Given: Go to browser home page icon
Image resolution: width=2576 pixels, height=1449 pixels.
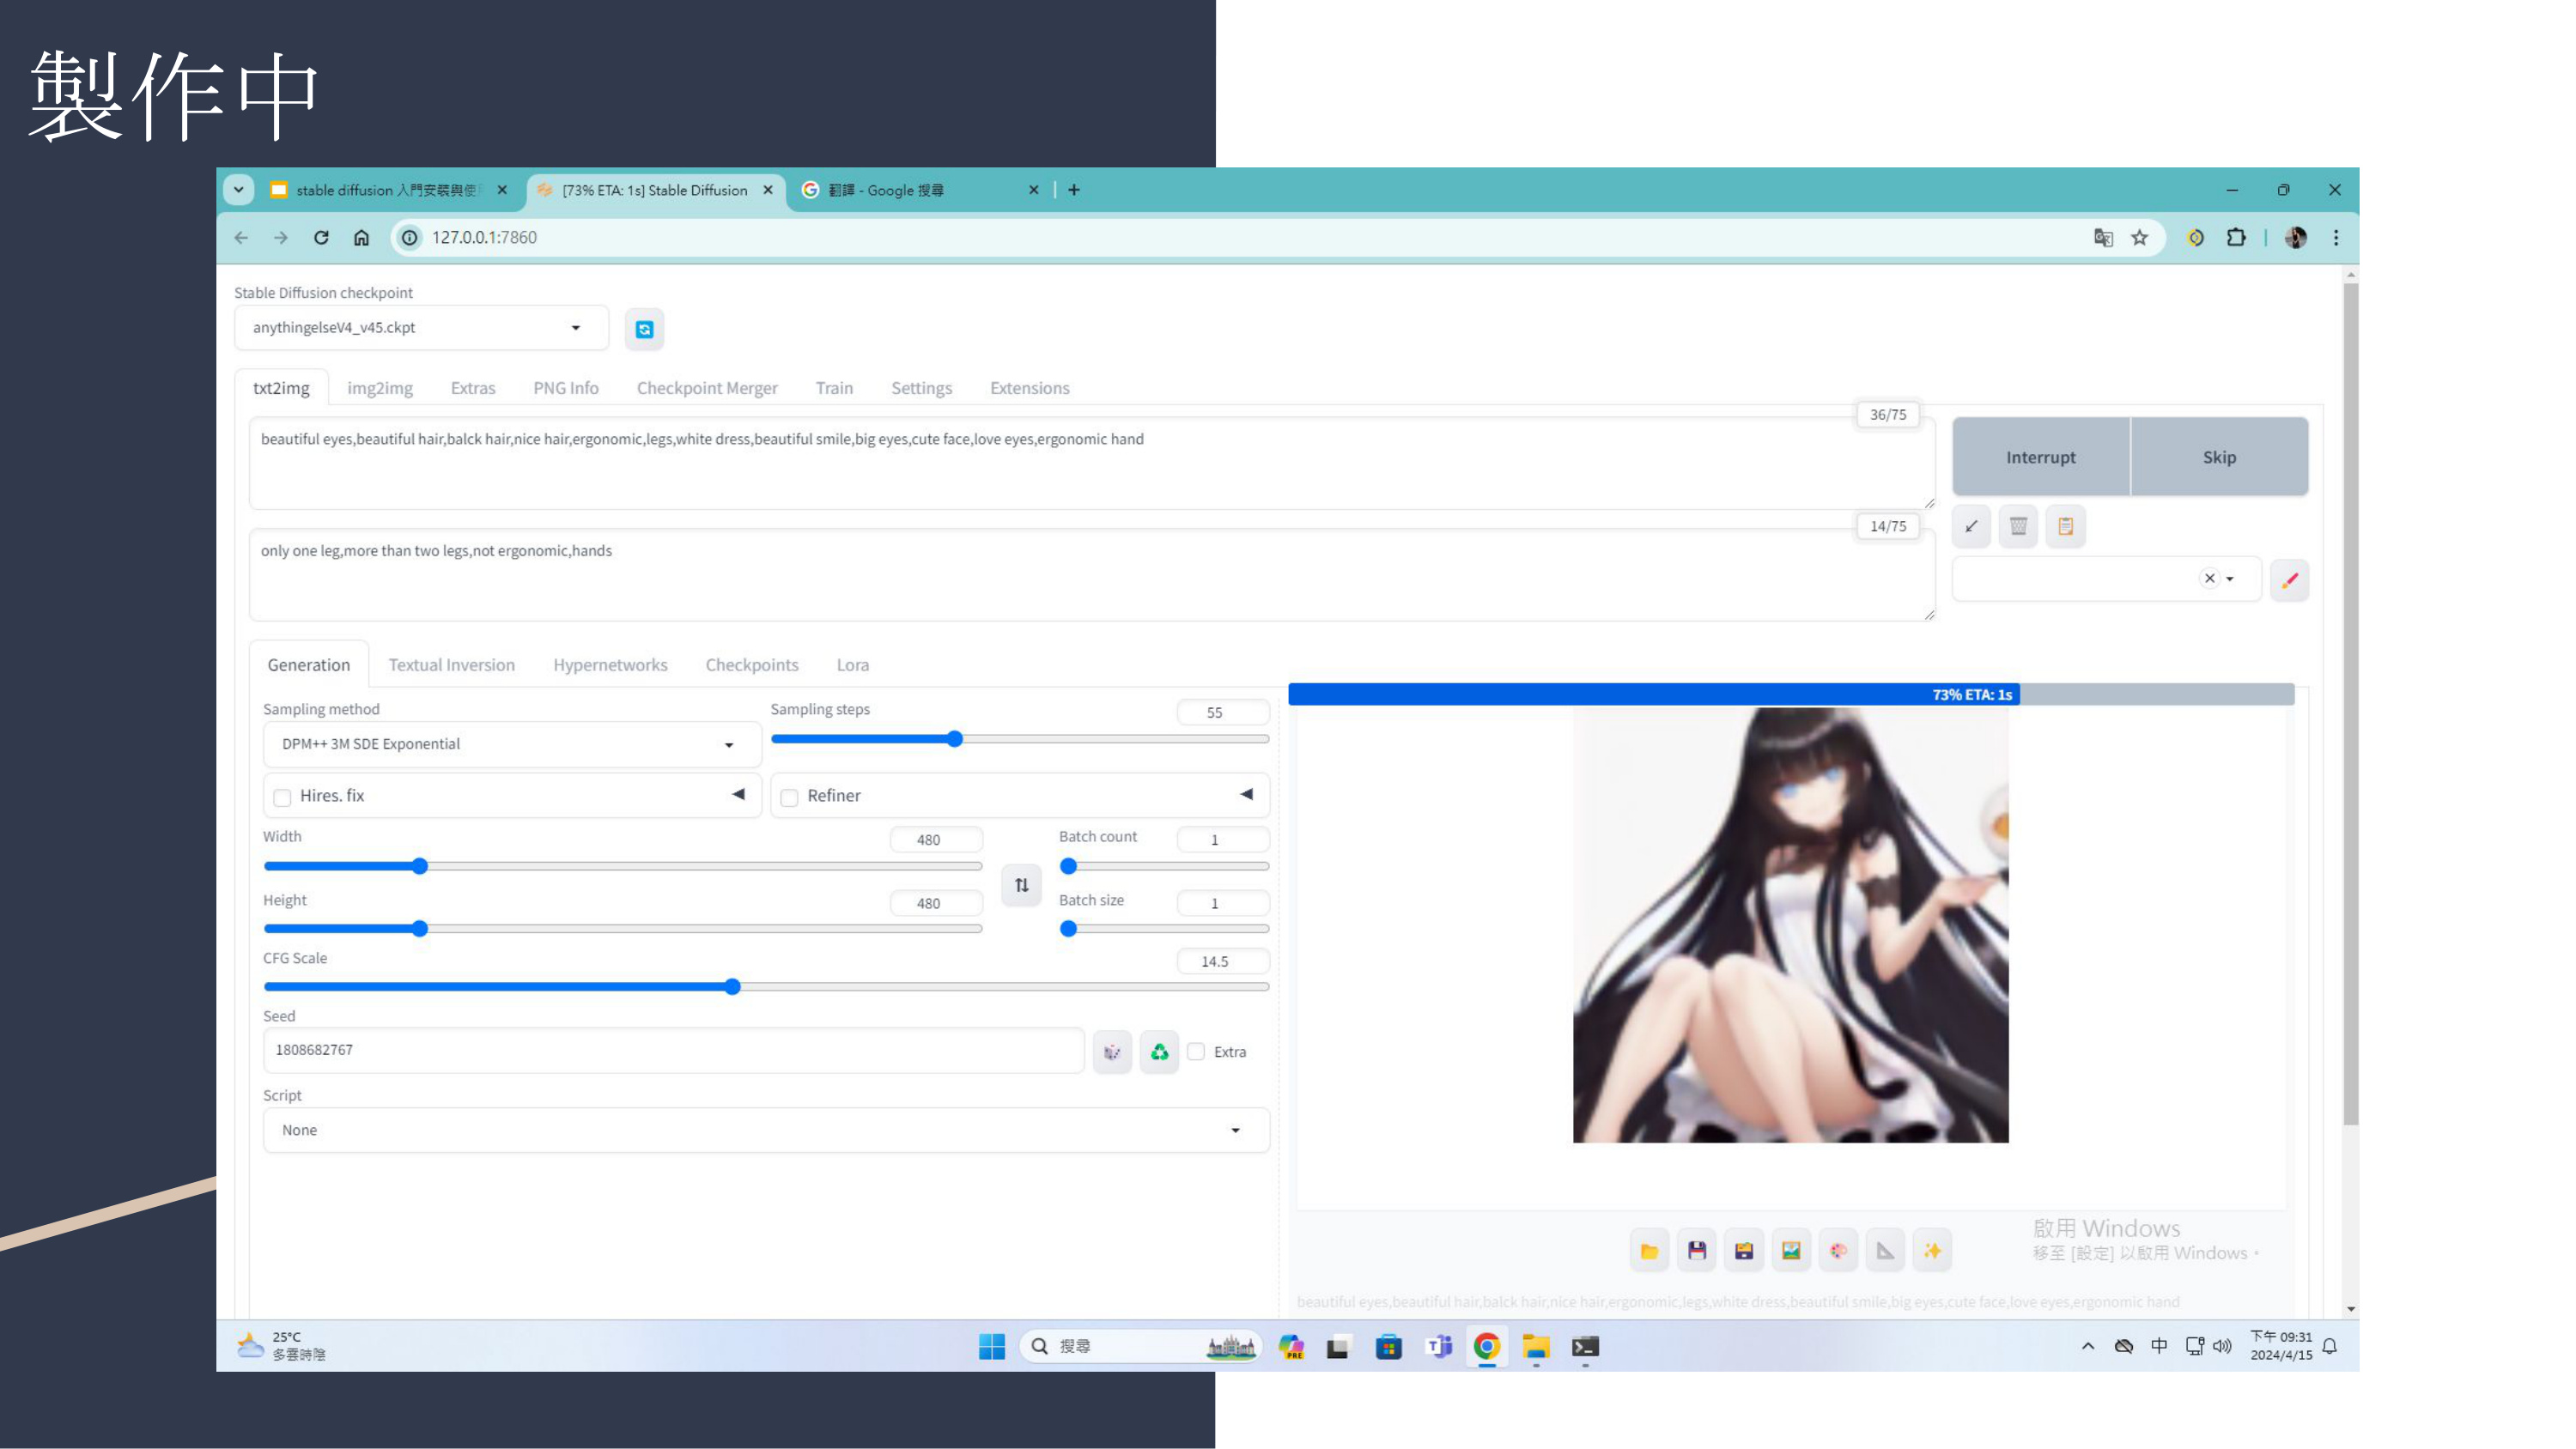Looking at the screenshot, I should click(x=361, y=238).
